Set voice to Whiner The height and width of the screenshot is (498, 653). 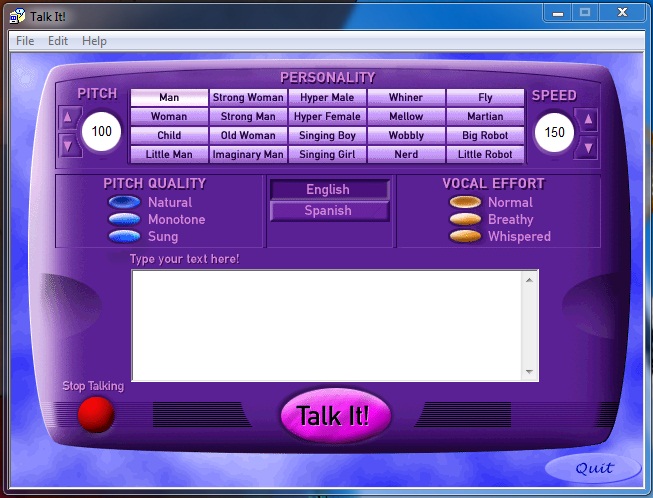[x=406, y=97]
